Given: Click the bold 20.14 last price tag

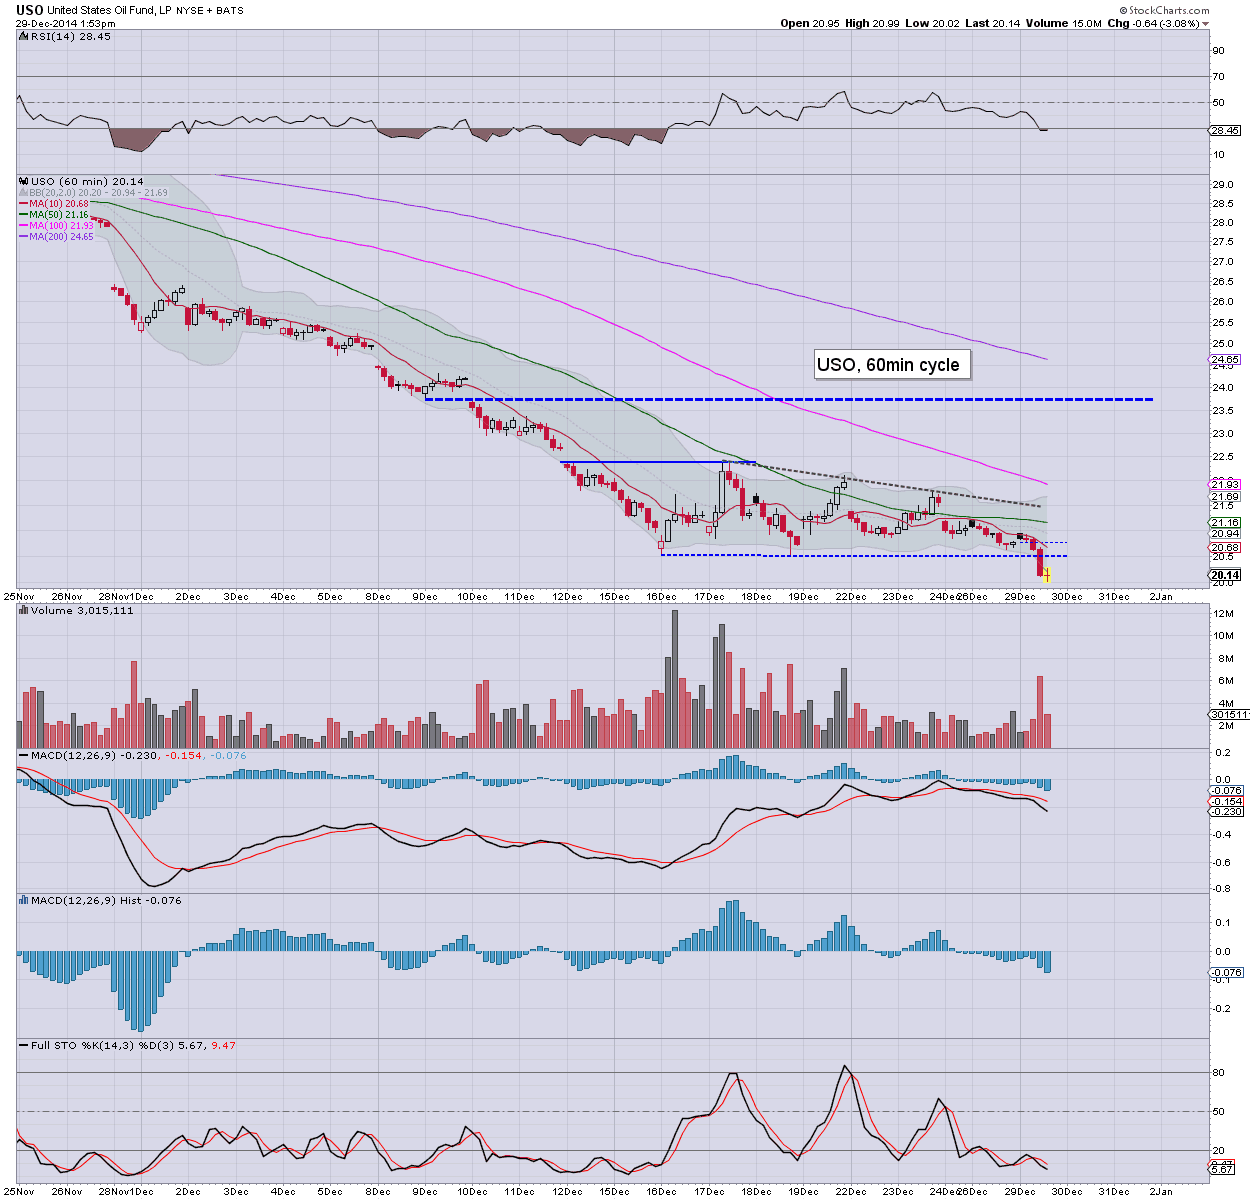Looking at the screenshot, I should pyautogui.click(x=1225, y=575).
